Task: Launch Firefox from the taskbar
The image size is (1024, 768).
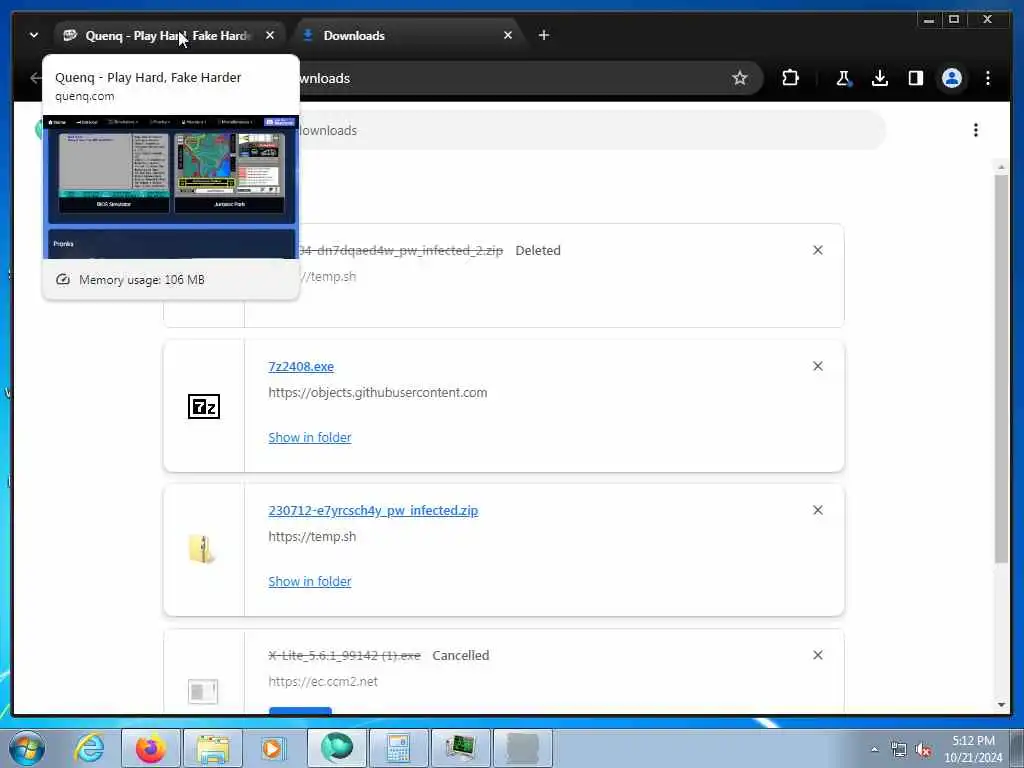Action: pos(151,748)
